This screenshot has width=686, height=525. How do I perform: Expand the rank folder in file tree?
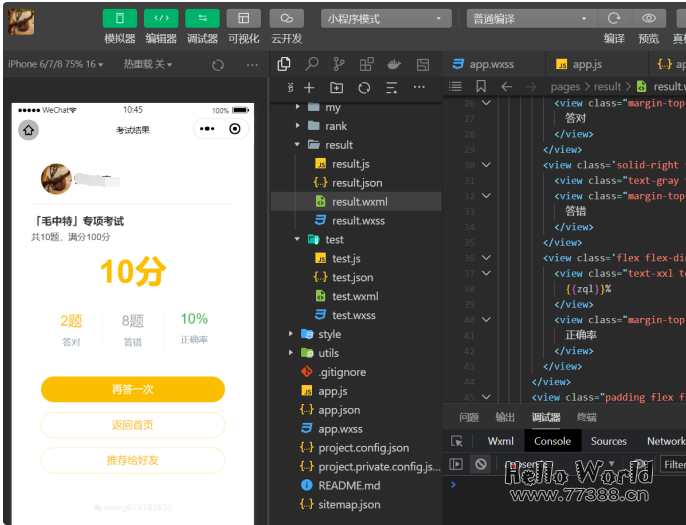coord(335,126)
